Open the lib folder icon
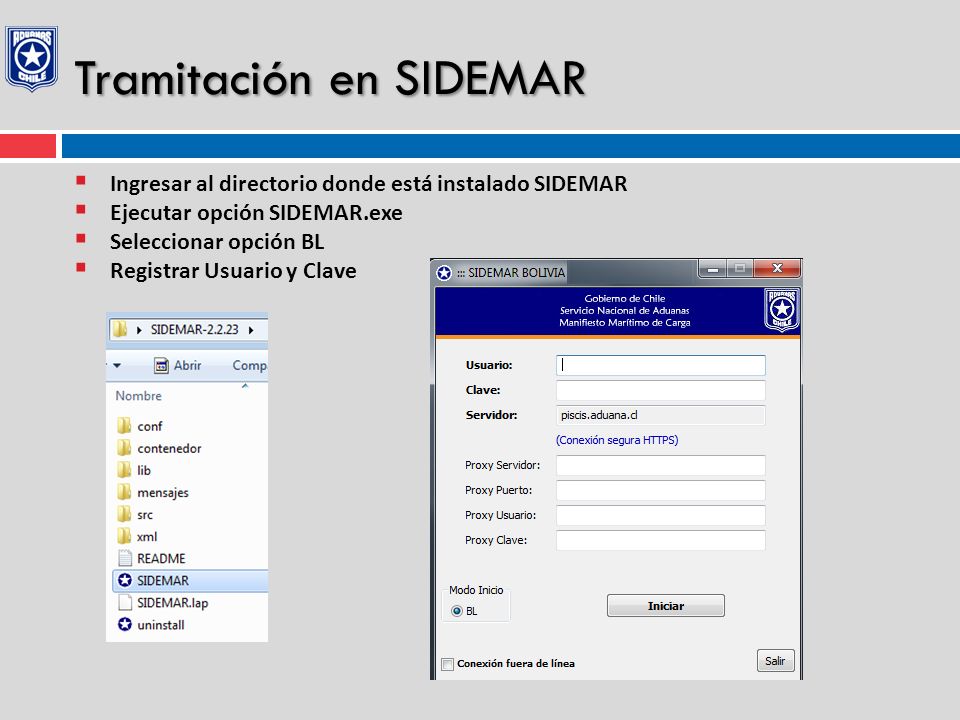This screenshot has height=720, width=960. pos(124,470)
